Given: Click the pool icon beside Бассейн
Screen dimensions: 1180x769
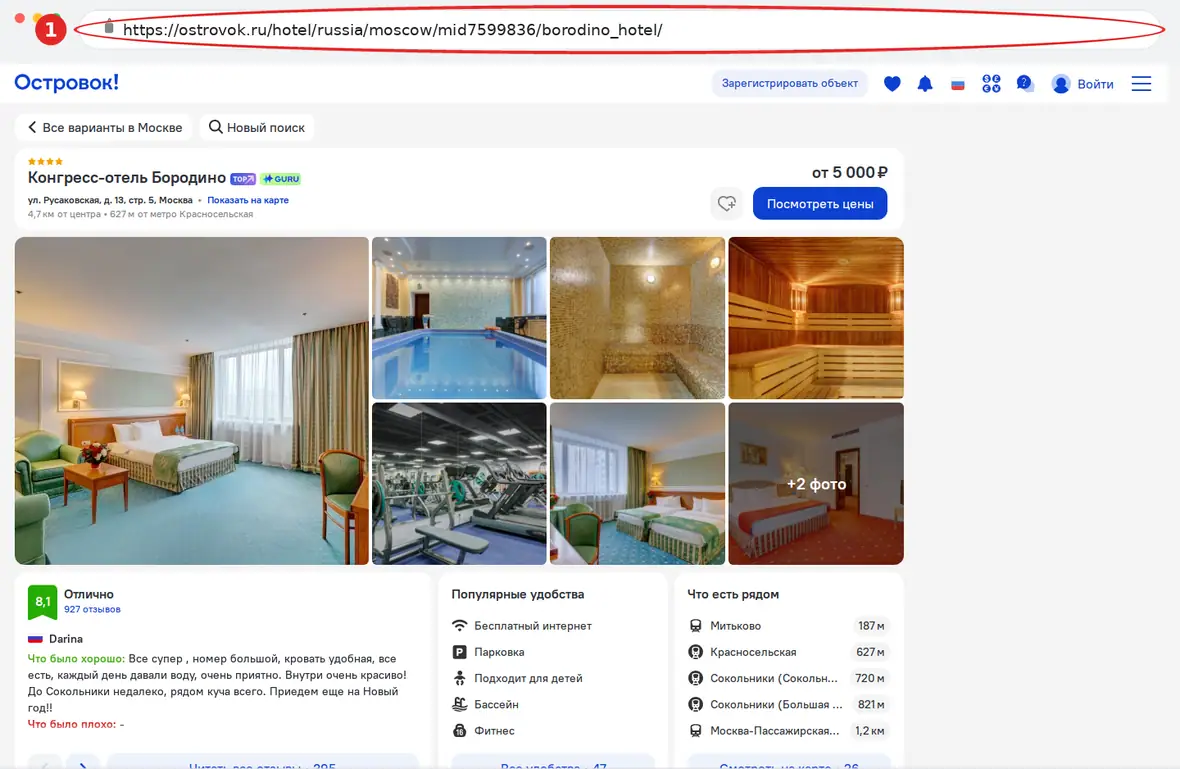Looking at the screenshot, I should tap(459, 704).
